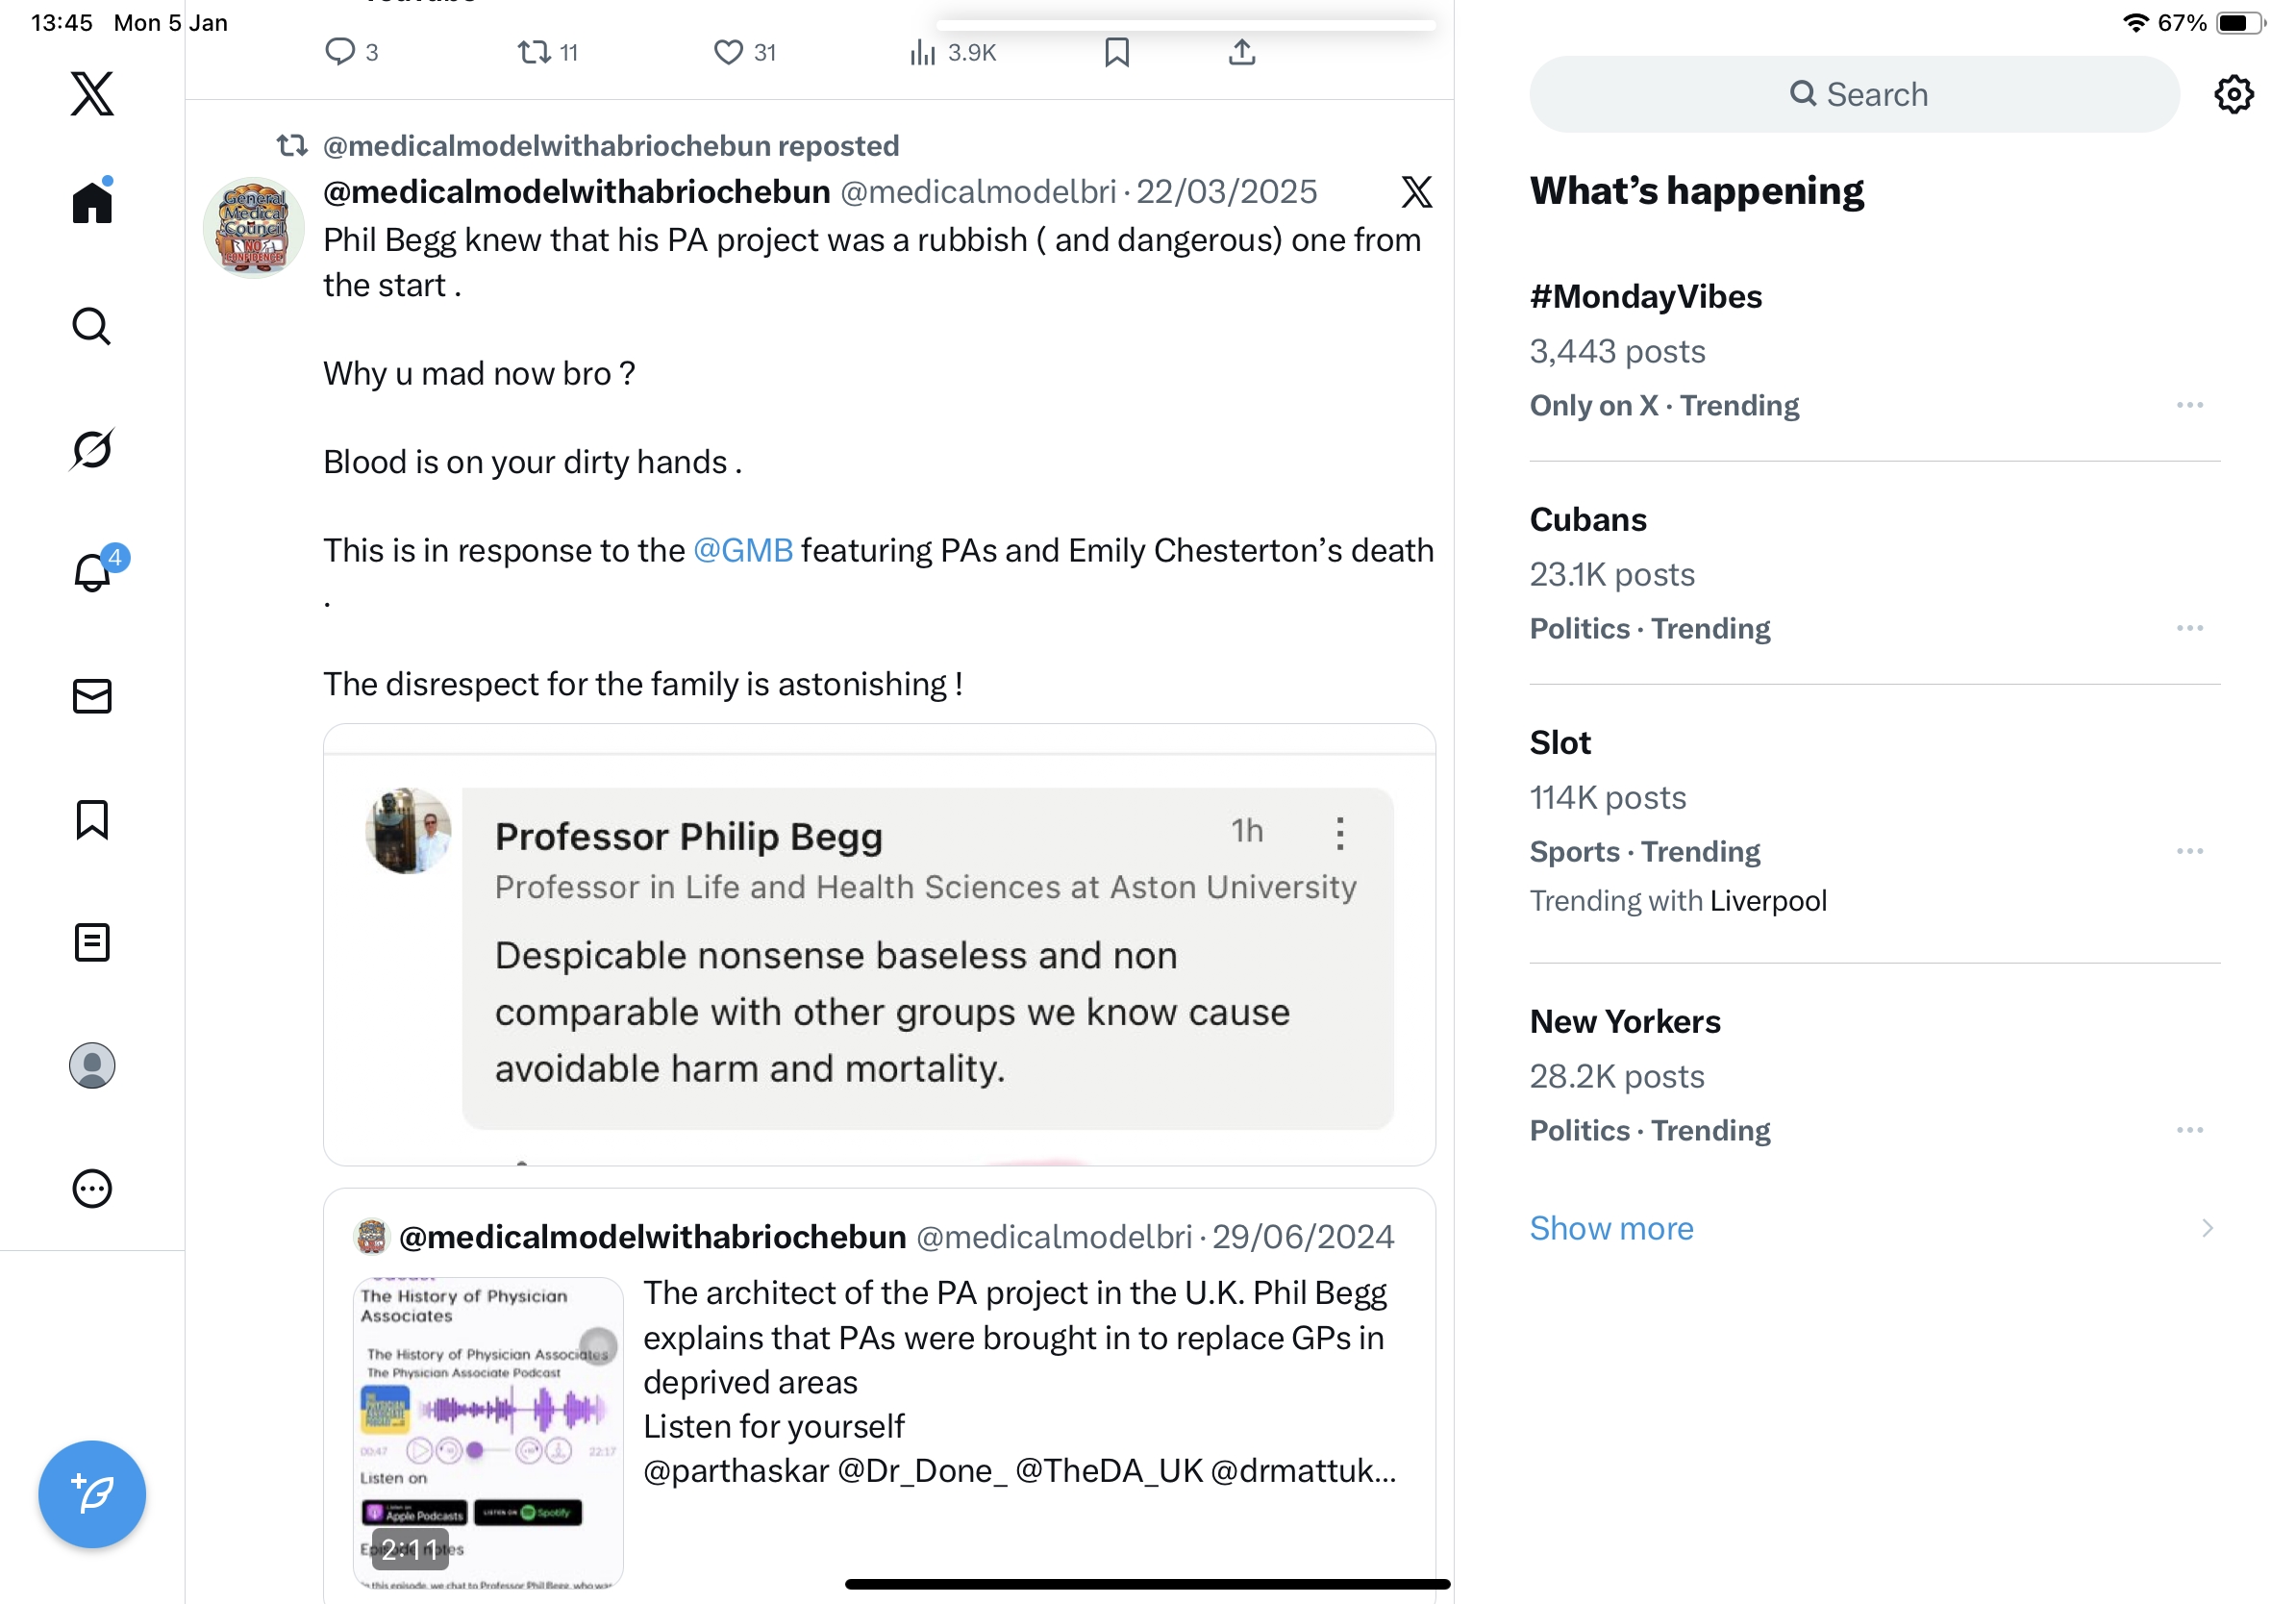Open the @GMB mention link
This screenshot has height=1604, width=2296.
pyautogui.click(x=742, y=550)
